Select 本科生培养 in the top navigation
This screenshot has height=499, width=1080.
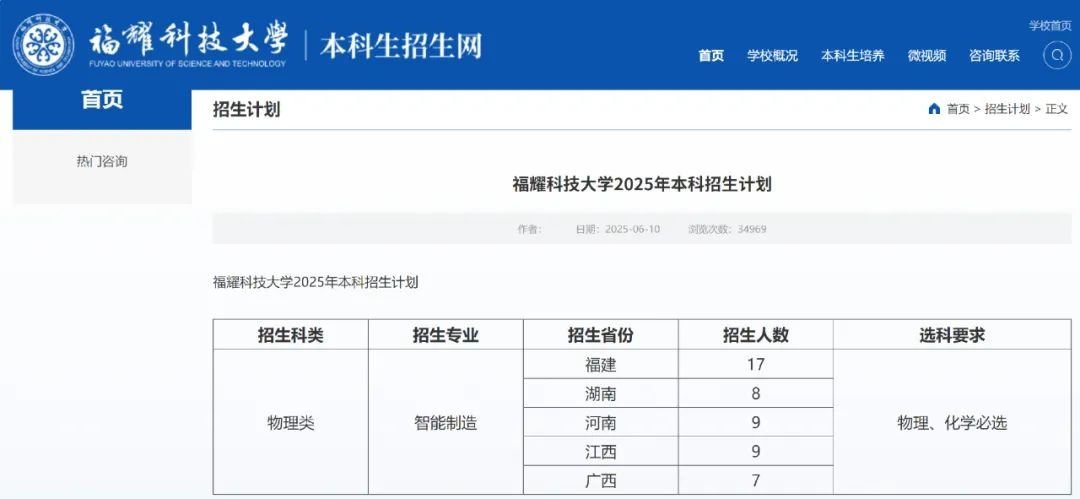pyautogui.click(x=852, y=56)
